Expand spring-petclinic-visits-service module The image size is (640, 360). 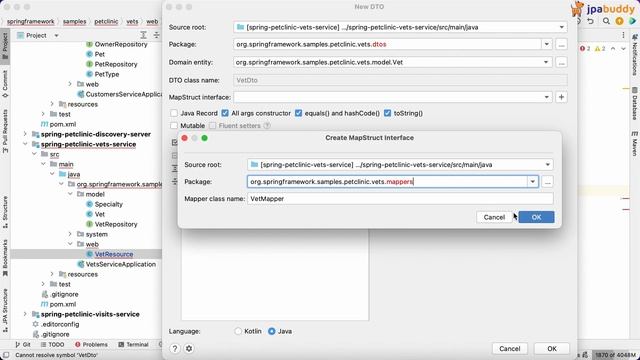click(25, 314)
